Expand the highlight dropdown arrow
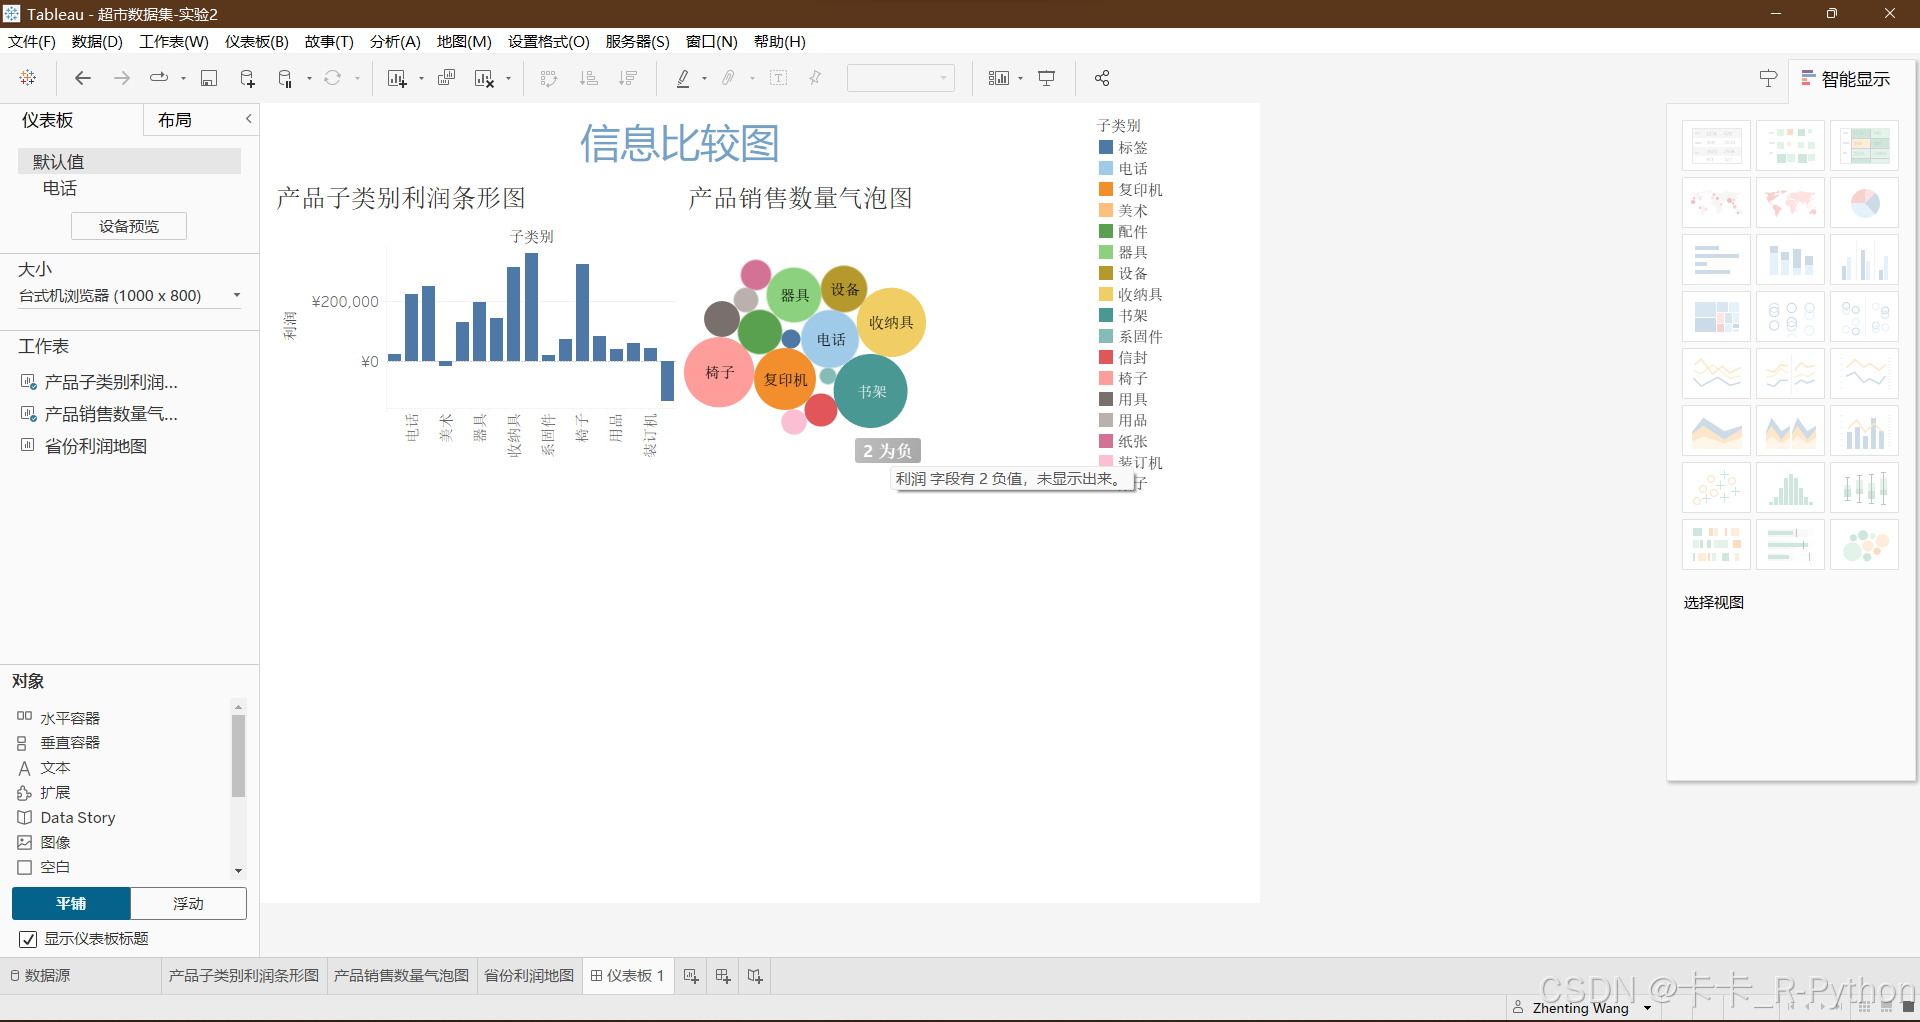This screenshot has height=1022, width=1920. [x=705, y=78]
